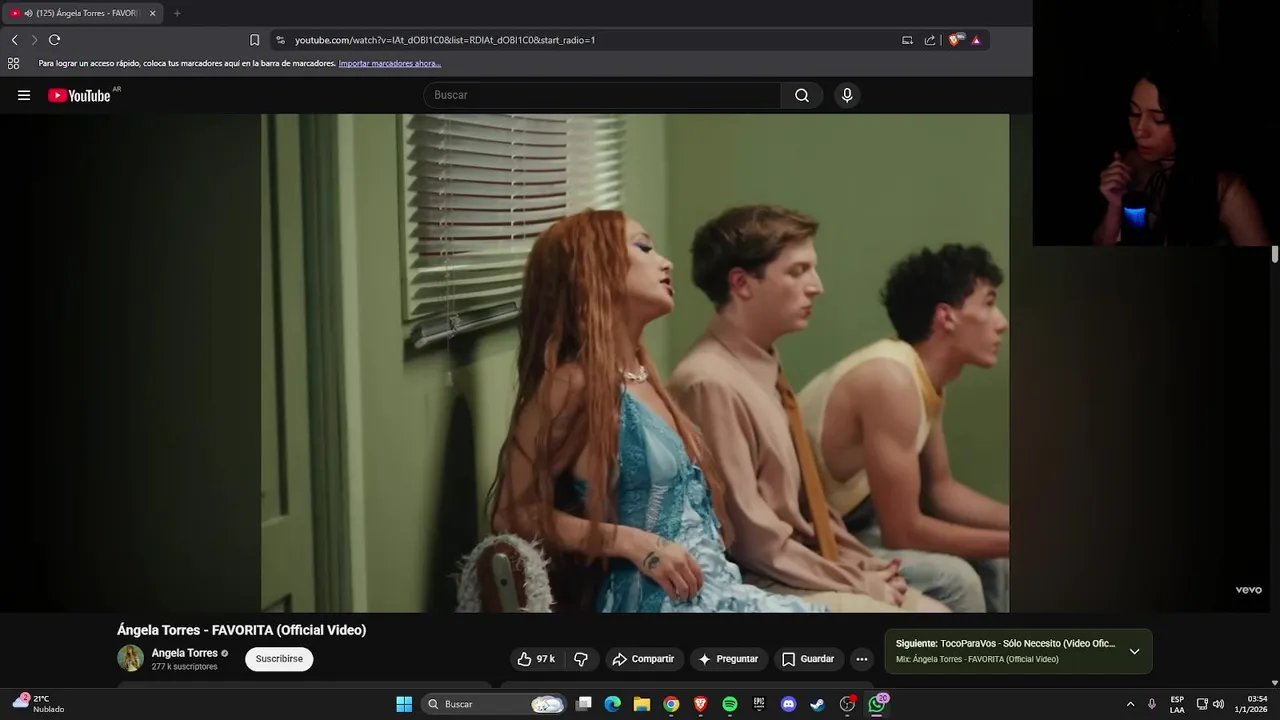Image resolution: width=1280 pixels, height=720 pixels.
Task: Open more actions three-dot menu
Action: click(862, 659)
